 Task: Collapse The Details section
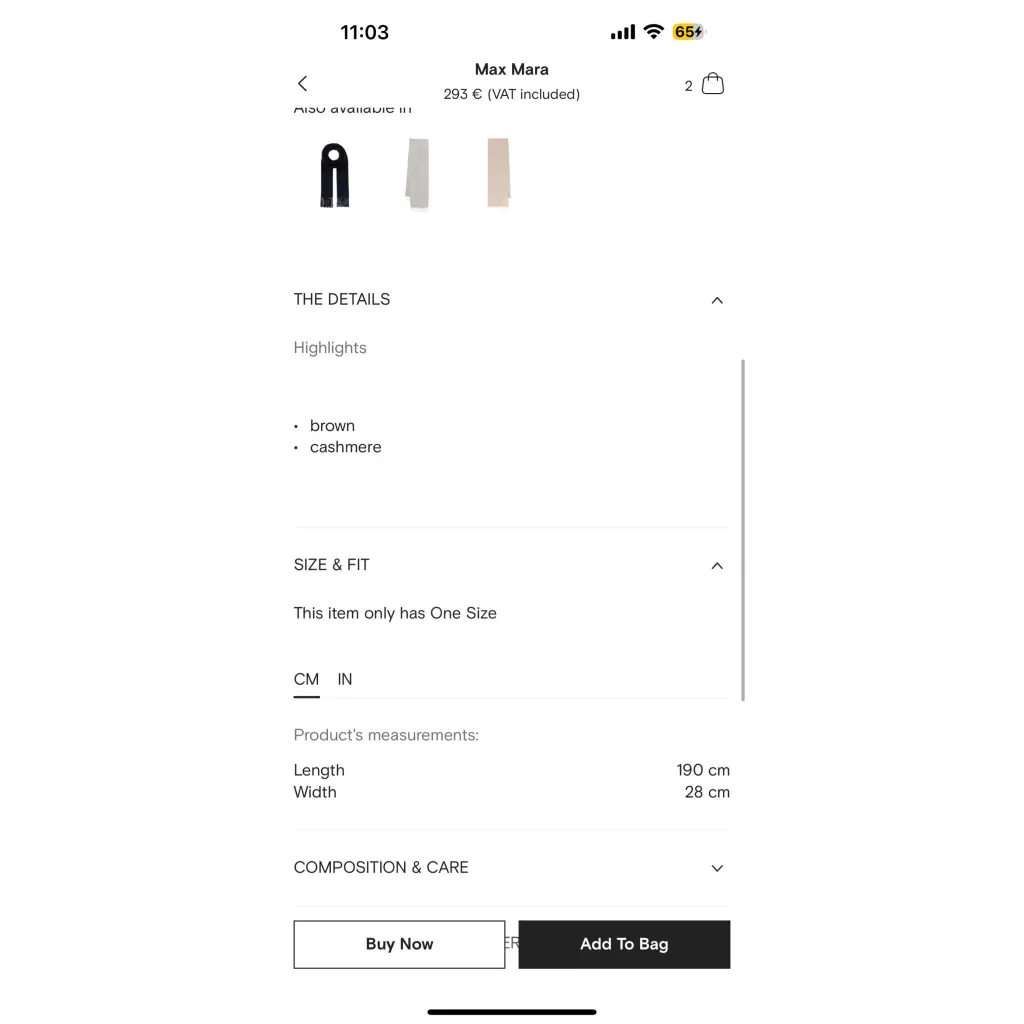(716, 300)
